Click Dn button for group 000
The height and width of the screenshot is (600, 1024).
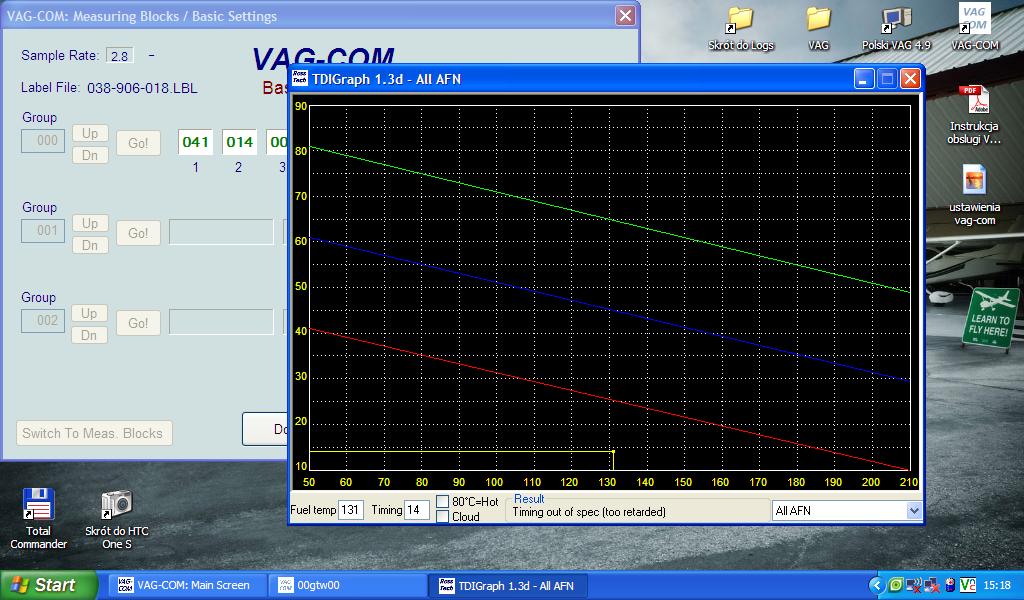point(90,155)
